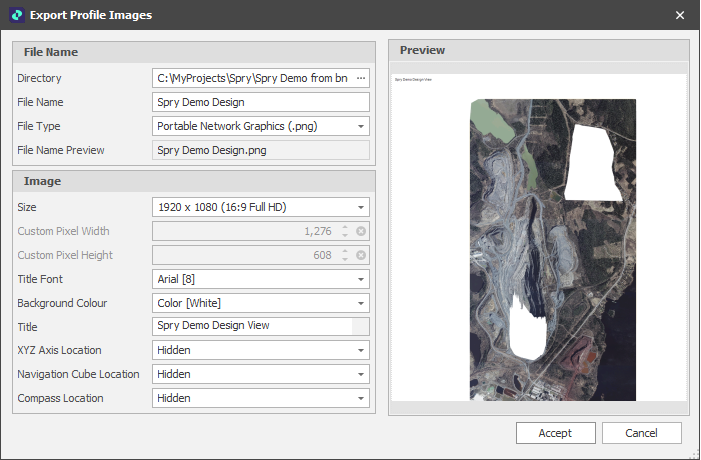Clear the Custom Pixel Height value
The image size is (701, 460).
361,255
